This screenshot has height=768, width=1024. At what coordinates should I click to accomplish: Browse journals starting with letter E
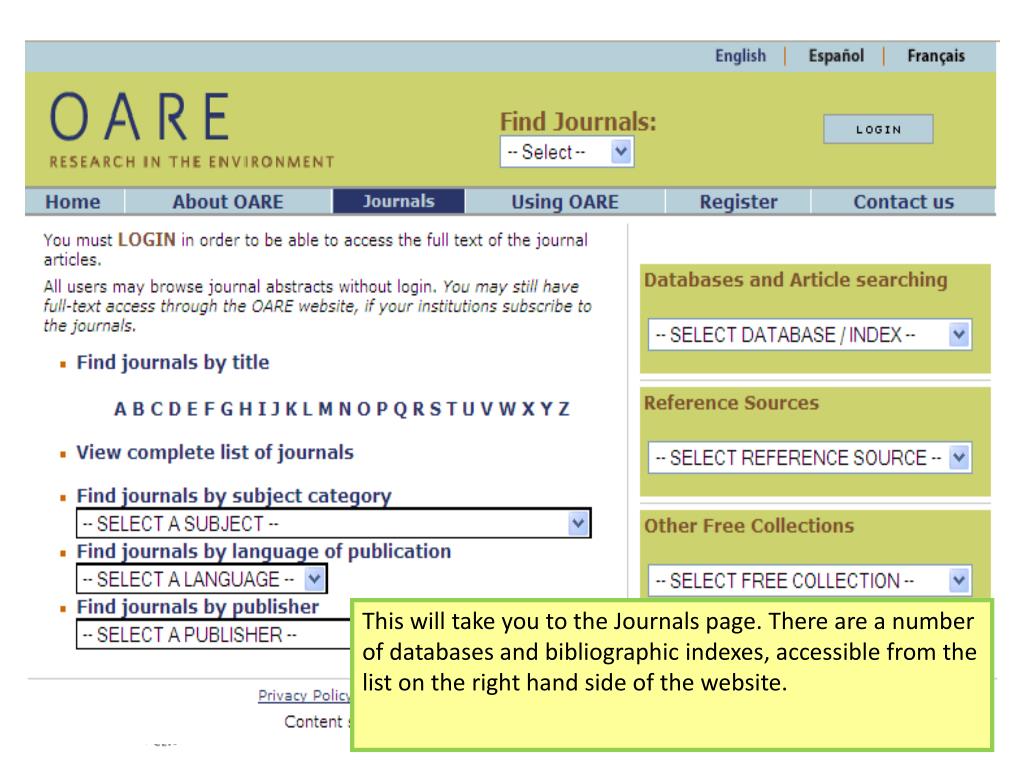(x=192, y=409)
